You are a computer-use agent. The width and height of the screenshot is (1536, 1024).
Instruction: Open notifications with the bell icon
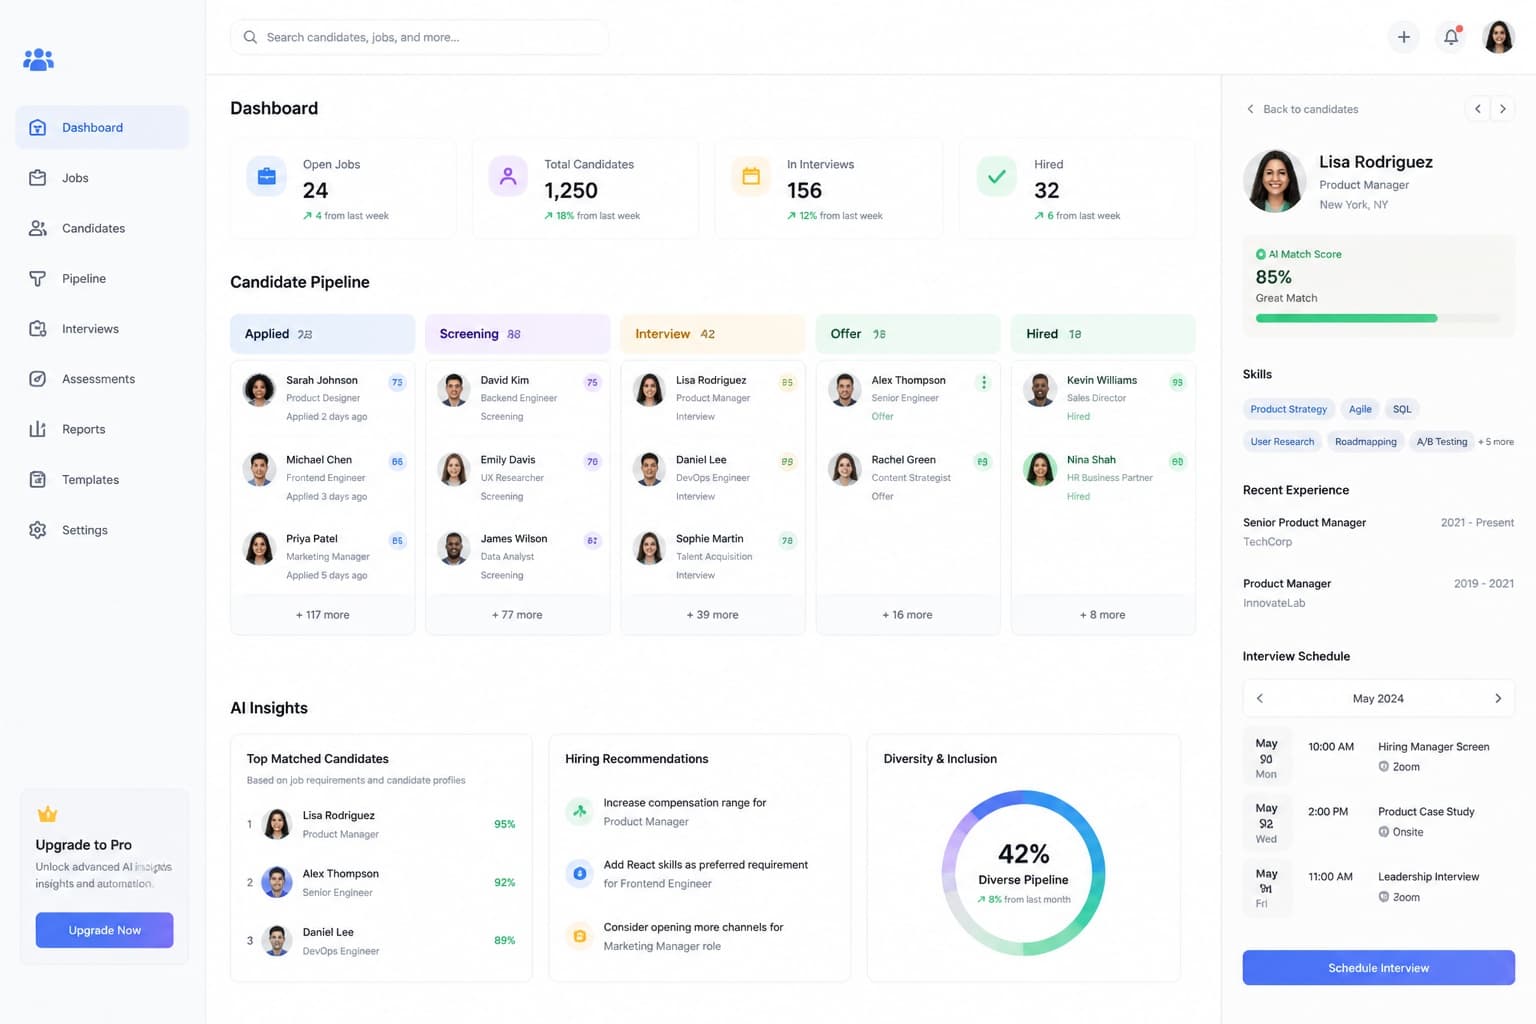point(1451,37)
